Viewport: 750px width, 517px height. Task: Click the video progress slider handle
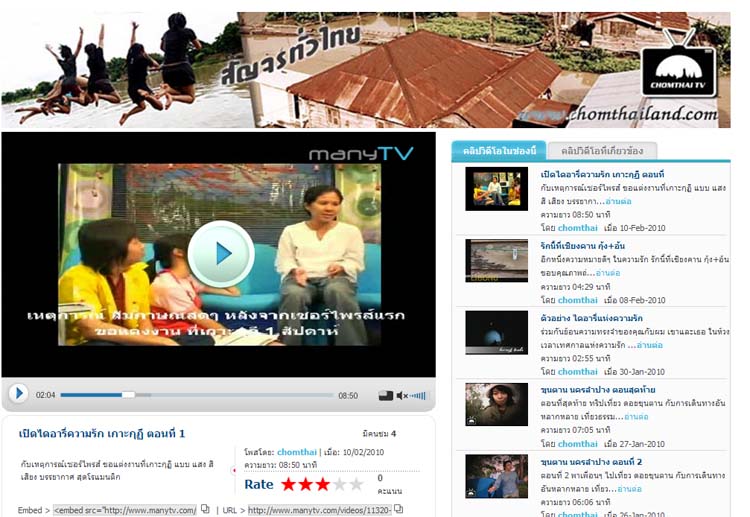(x=128, y=395)
